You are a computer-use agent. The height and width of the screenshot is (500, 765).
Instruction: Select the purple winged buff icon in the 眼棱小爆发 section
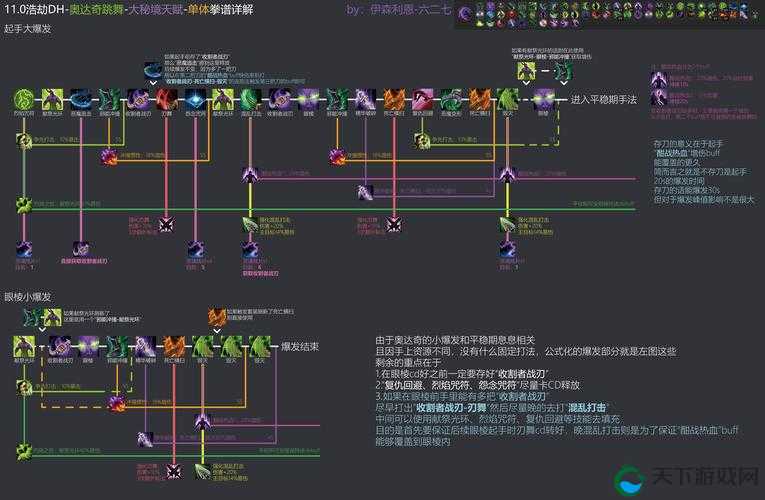point(202,421)
